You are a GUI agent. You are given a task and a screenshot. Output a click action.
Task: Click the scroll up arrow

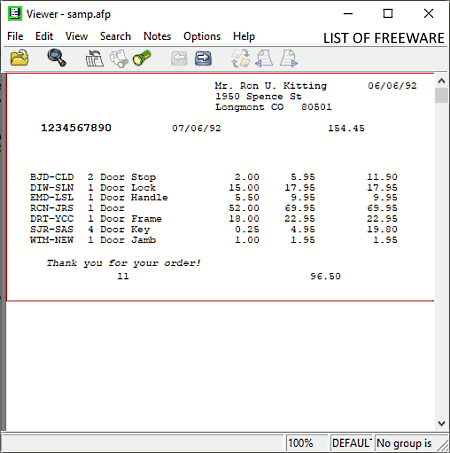click(442, 81)
